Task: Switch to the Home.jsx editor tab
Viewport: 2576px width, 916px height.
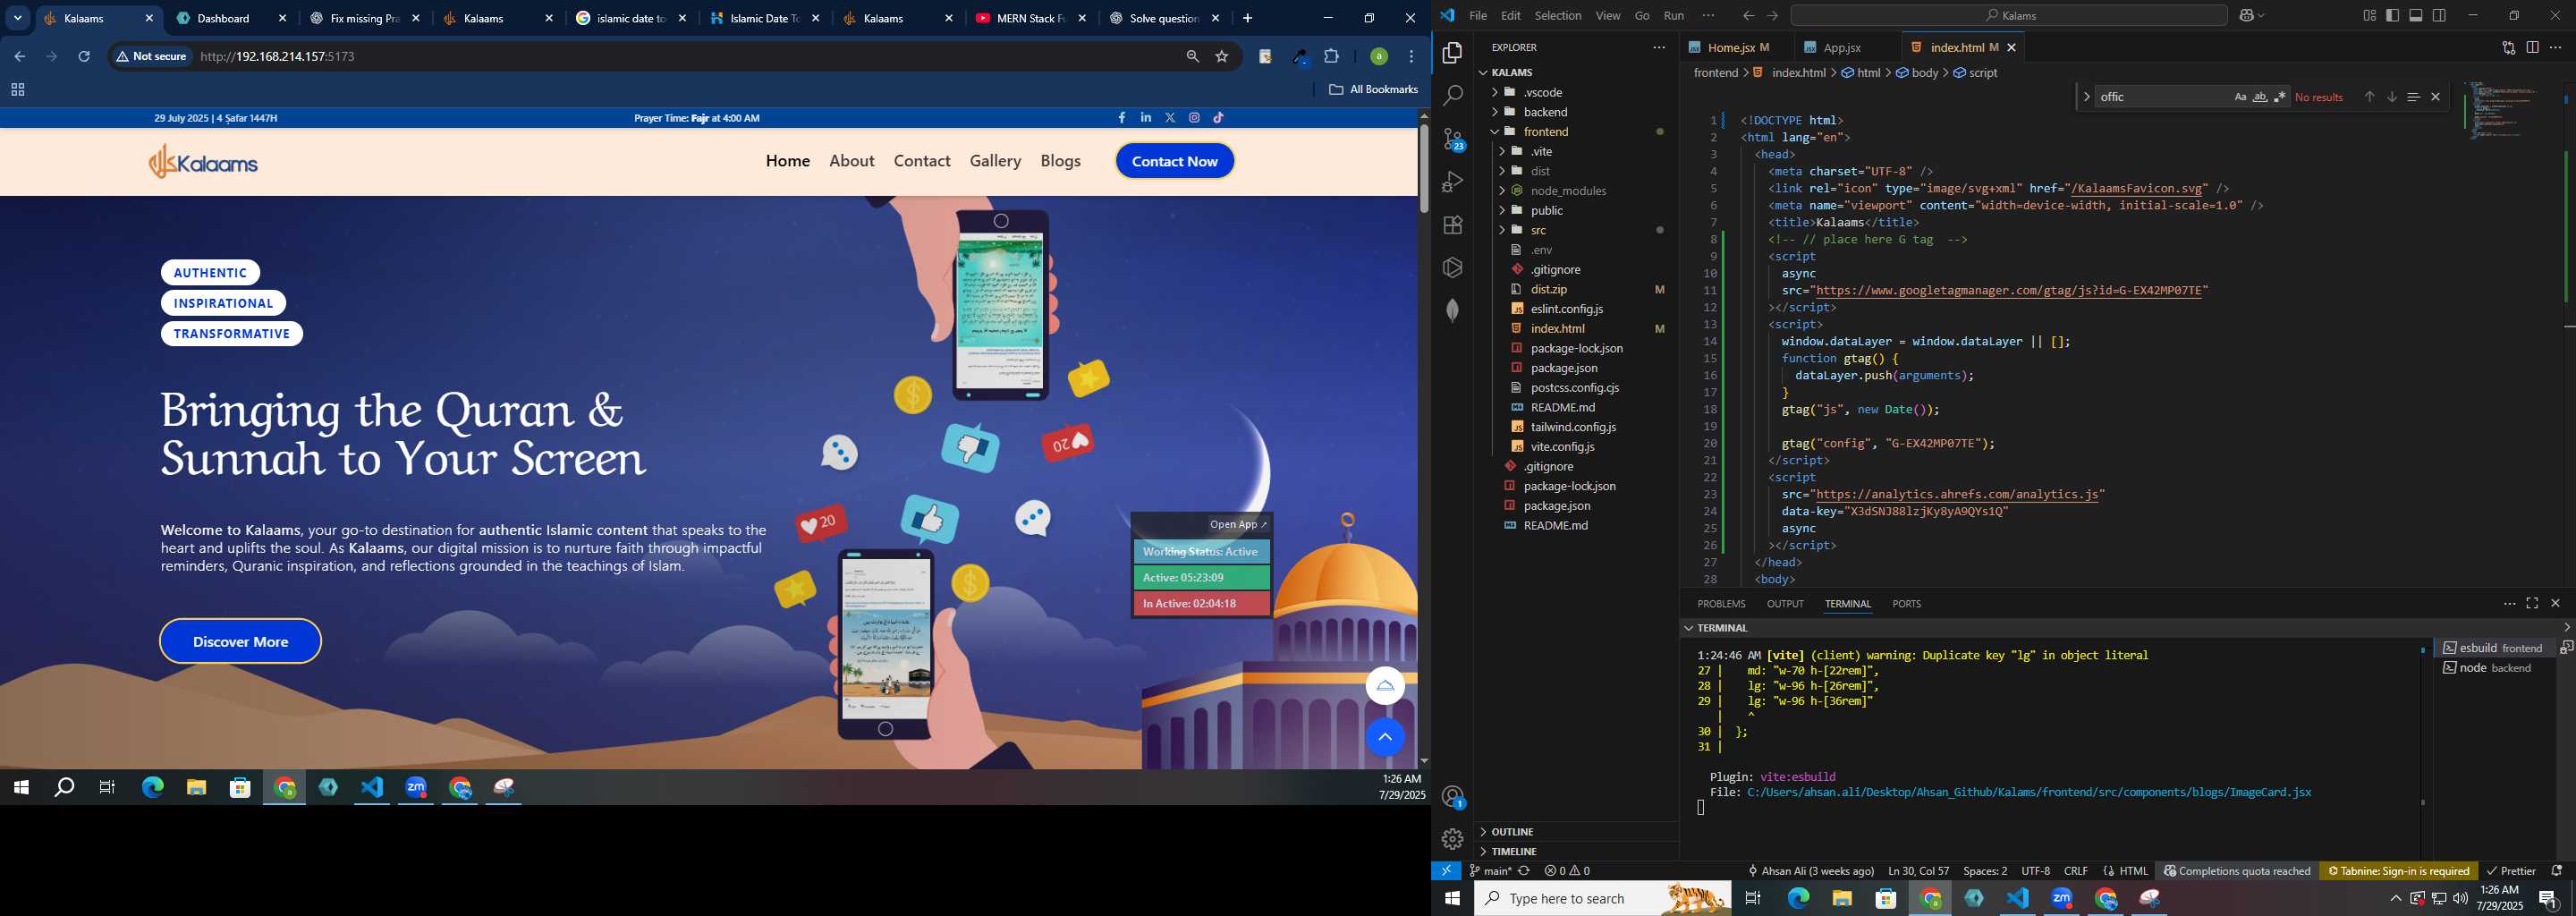Action: point(1738,47)
